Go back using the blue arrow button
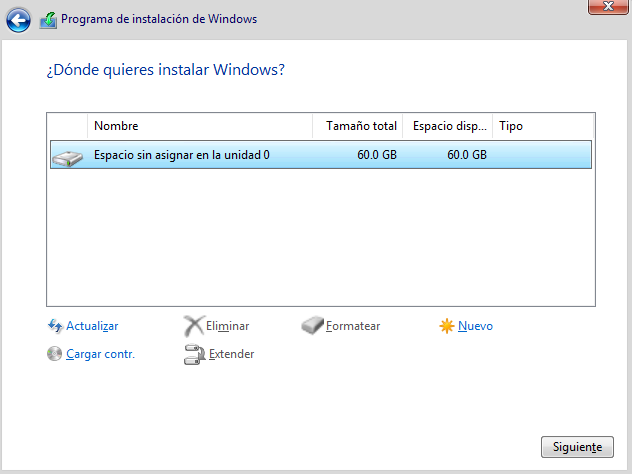Screen dimensions: 632x474 pyautogui.click(x=18, y=20)
